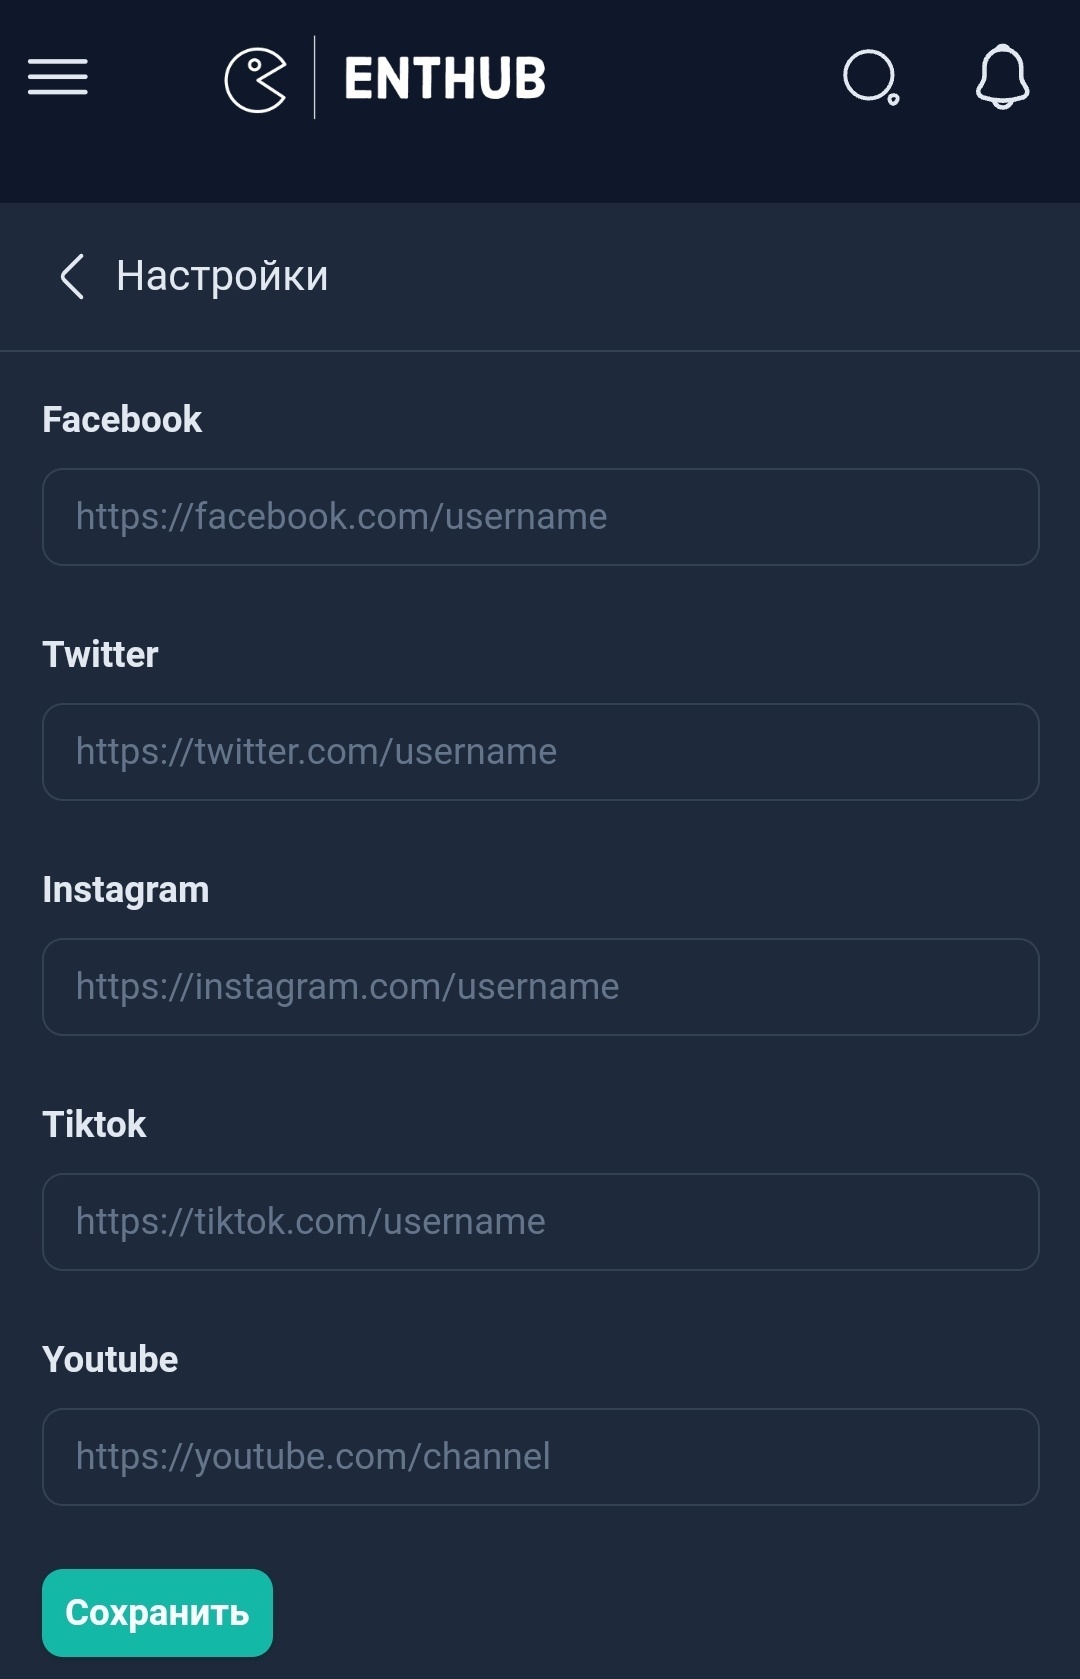The image size is (1080, 1679).
Task: Click into the Youtube channel field
Action: (x=540, y=1457)
